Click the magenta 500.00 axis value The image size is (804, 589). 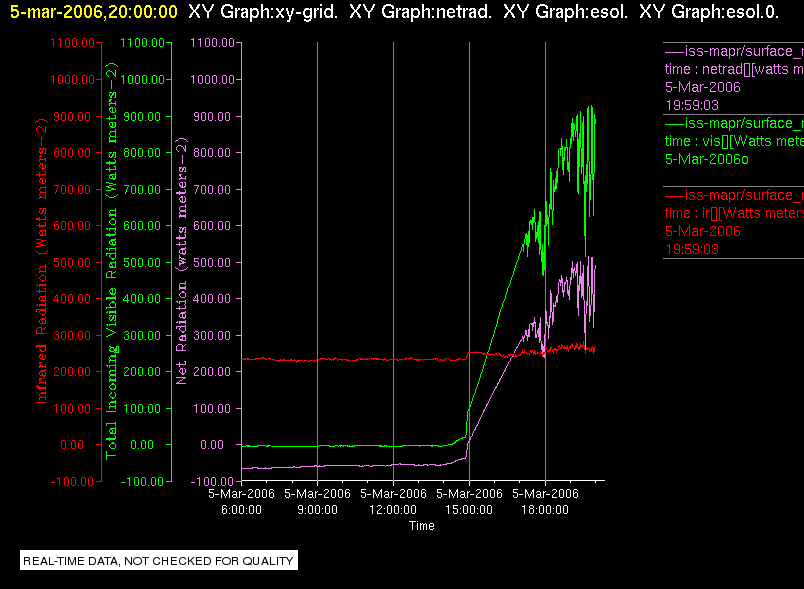tap(212, 262)
